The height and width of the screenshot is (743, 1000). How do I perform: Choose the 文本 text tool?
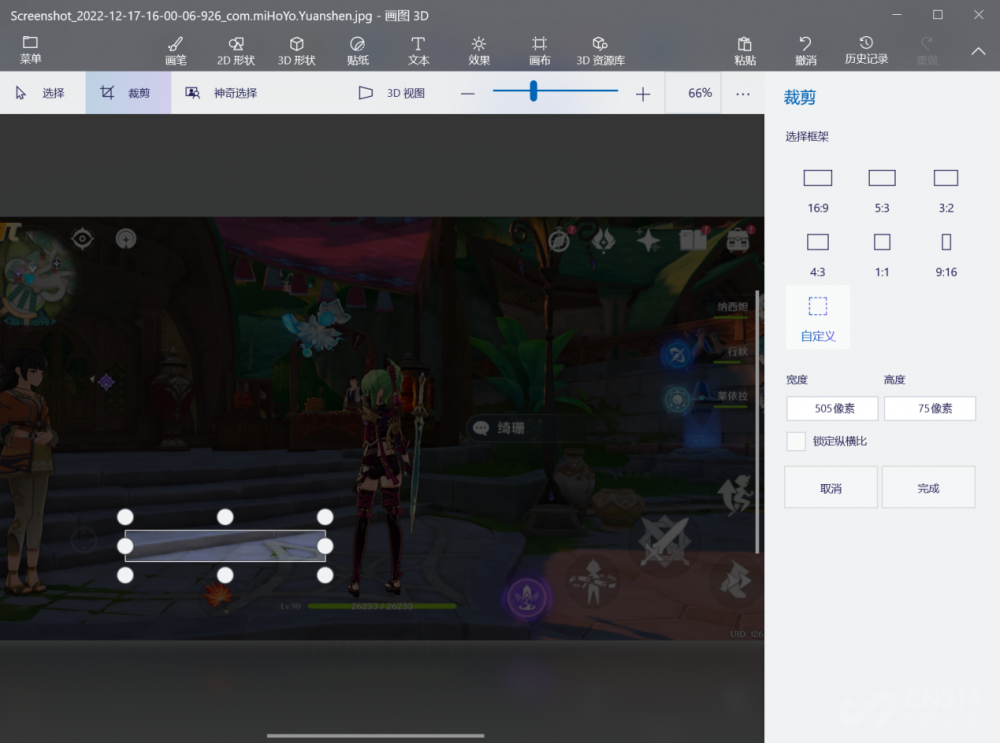(418, 50)
